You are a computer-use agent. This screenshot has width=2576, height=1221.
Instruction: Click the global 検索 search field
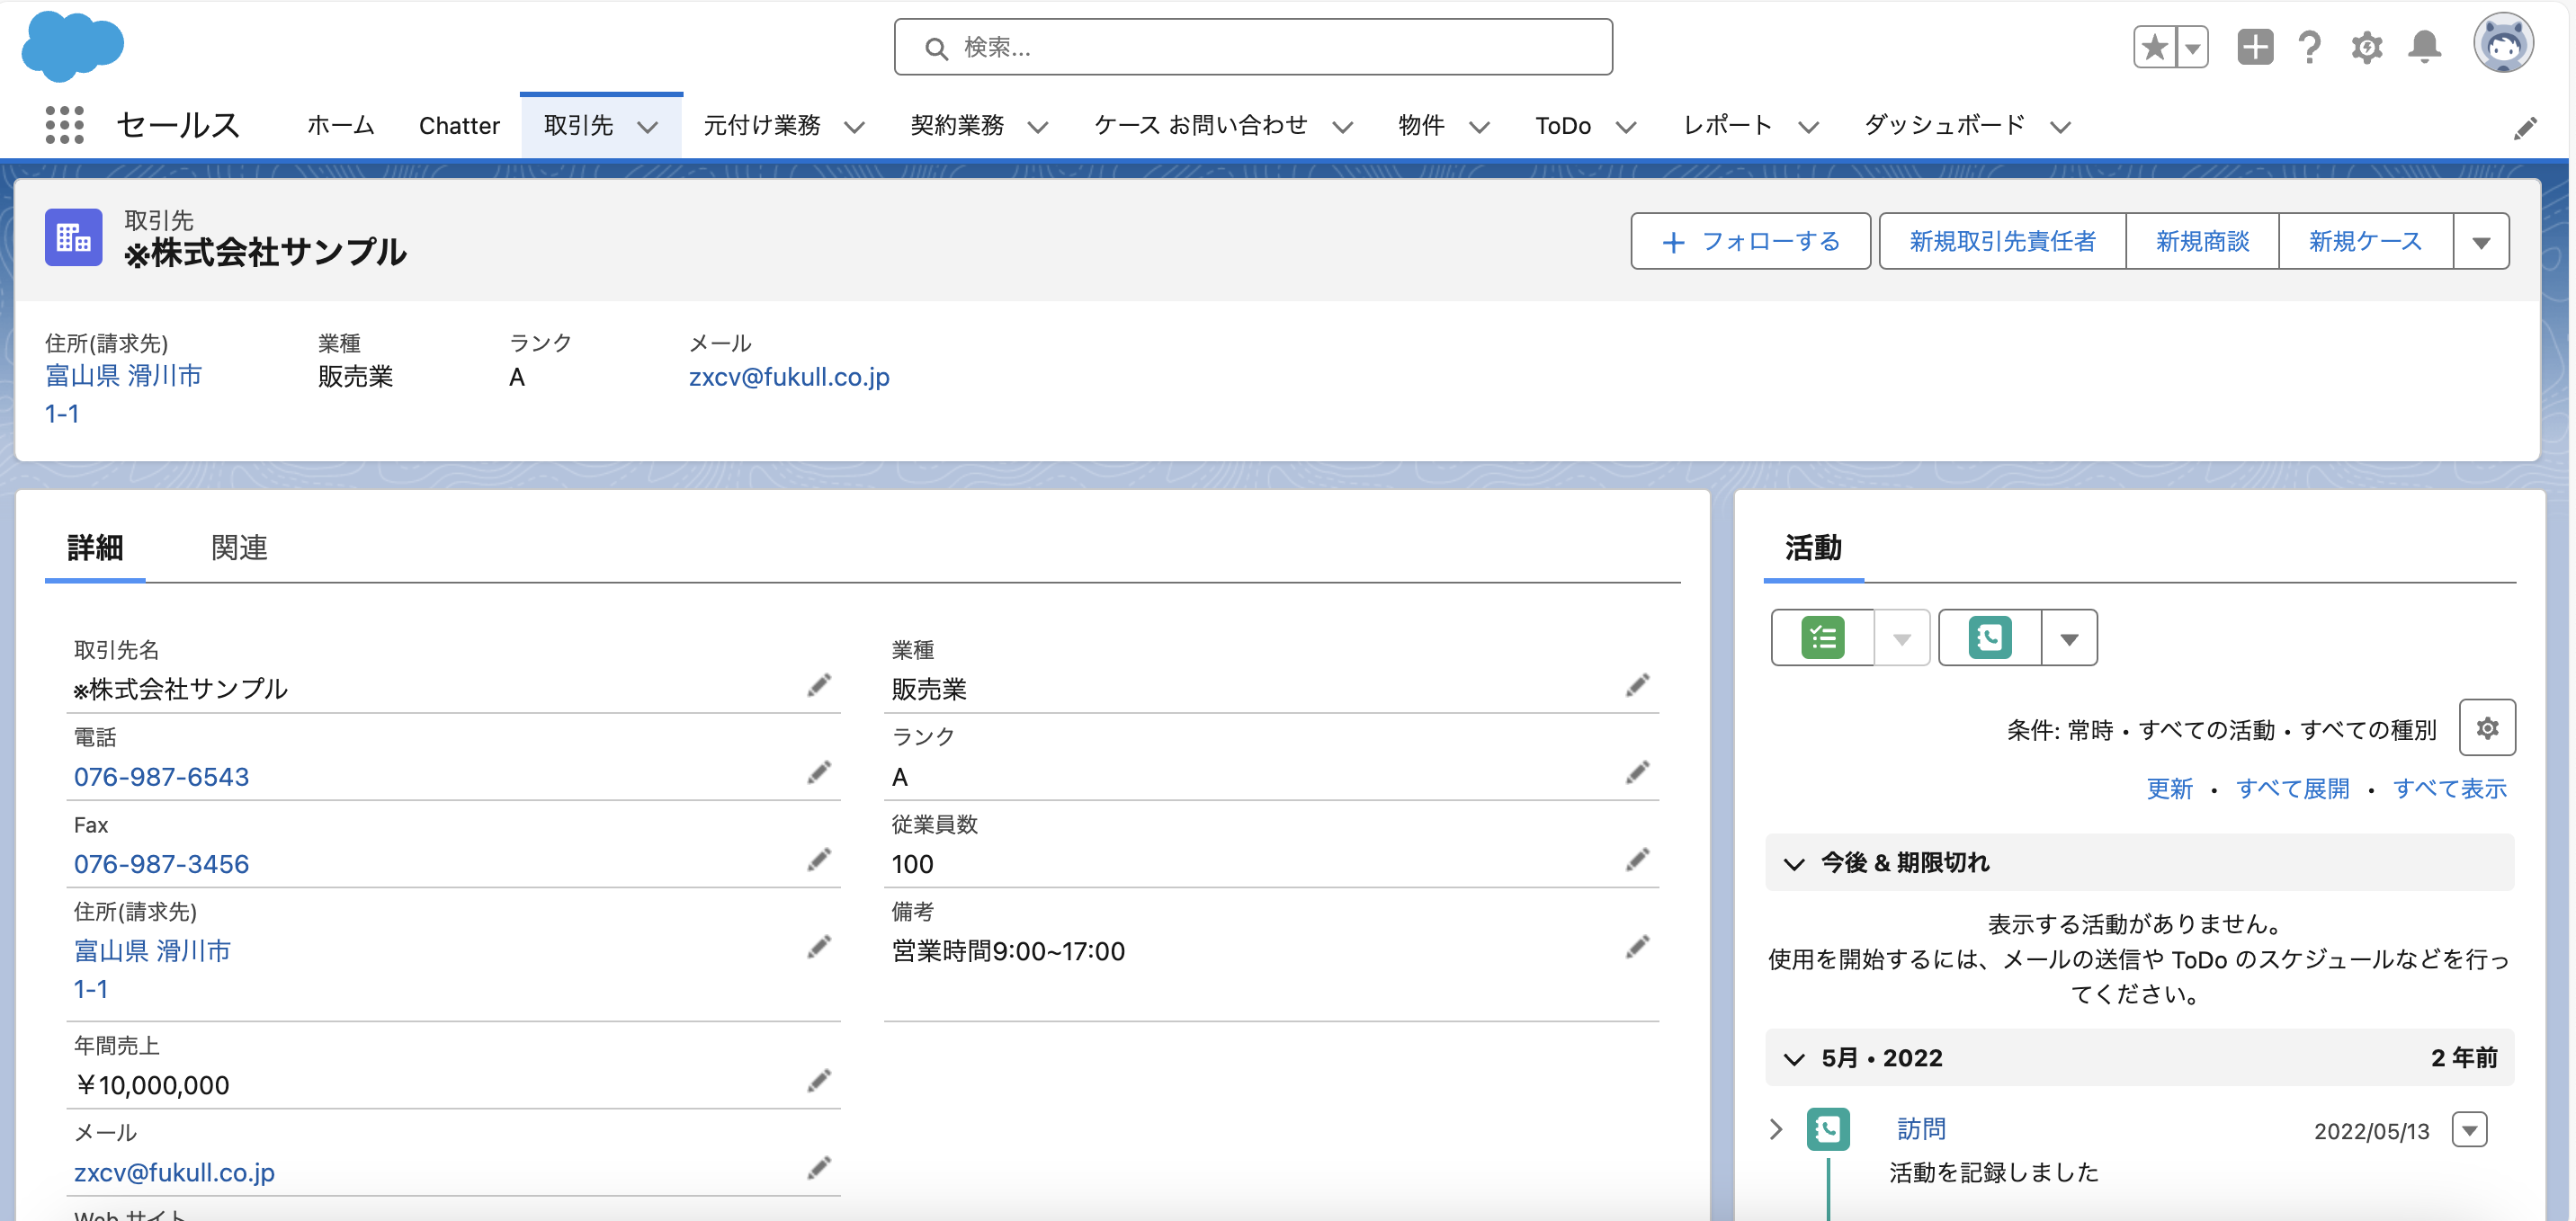point(1253,47)
